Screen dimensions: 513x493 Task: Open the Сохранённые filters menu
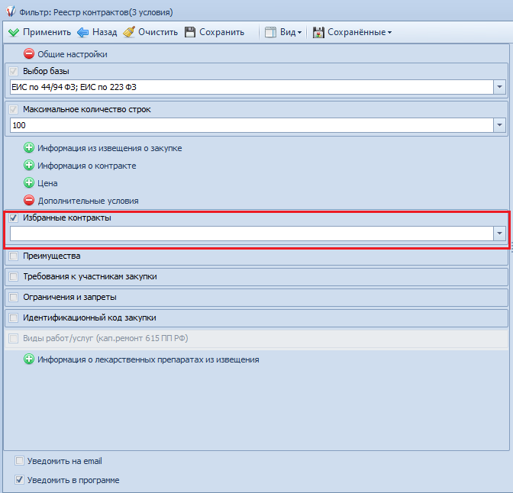[x=352, y=32]
